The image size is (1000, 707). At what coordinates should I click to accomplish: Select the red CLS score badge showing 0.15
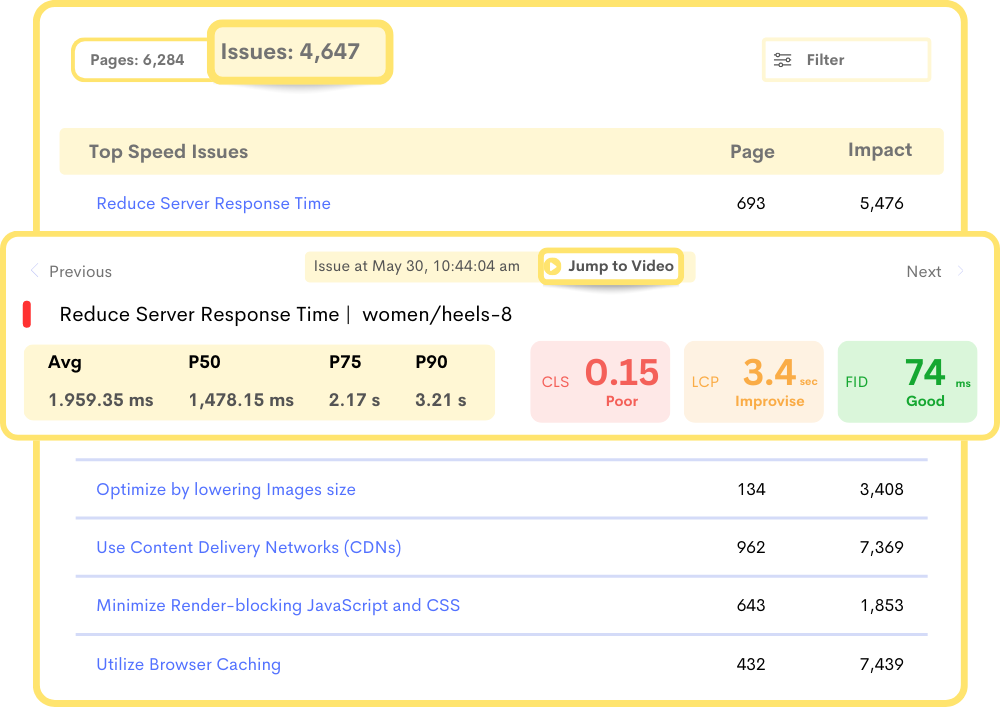600,381
